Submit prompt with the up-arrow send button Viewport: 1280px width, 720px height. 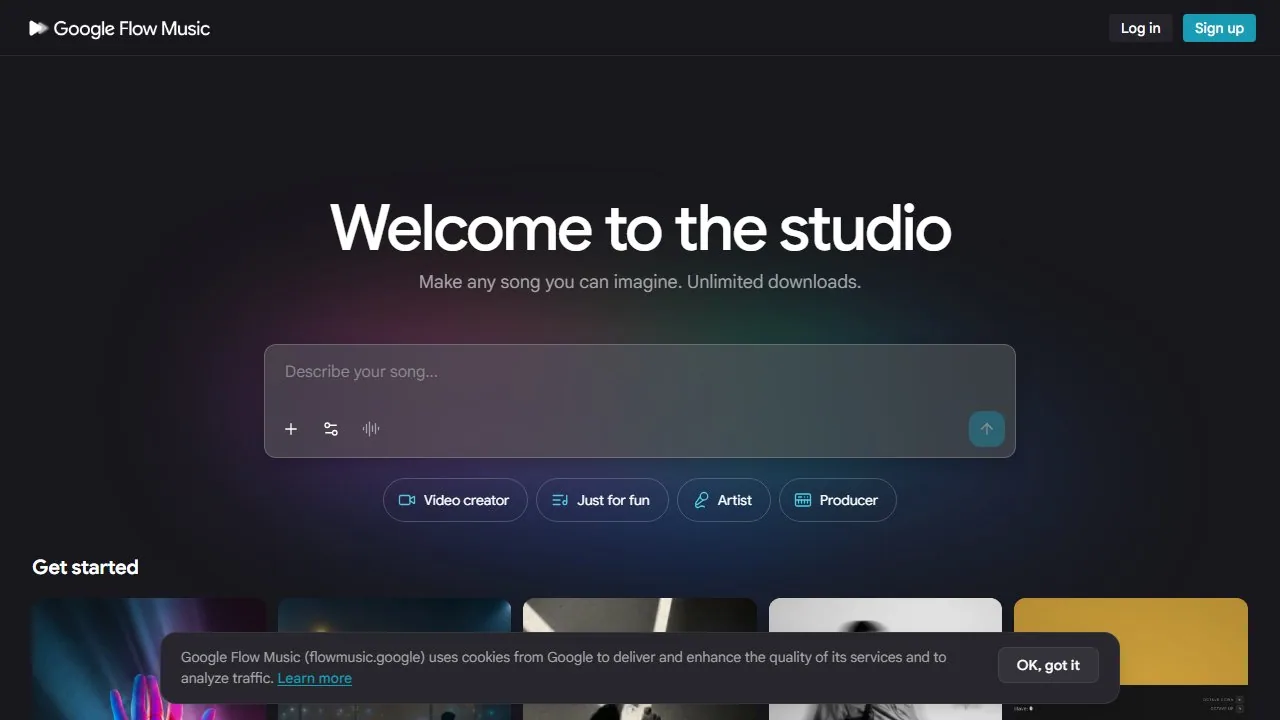tap(987, 429)
